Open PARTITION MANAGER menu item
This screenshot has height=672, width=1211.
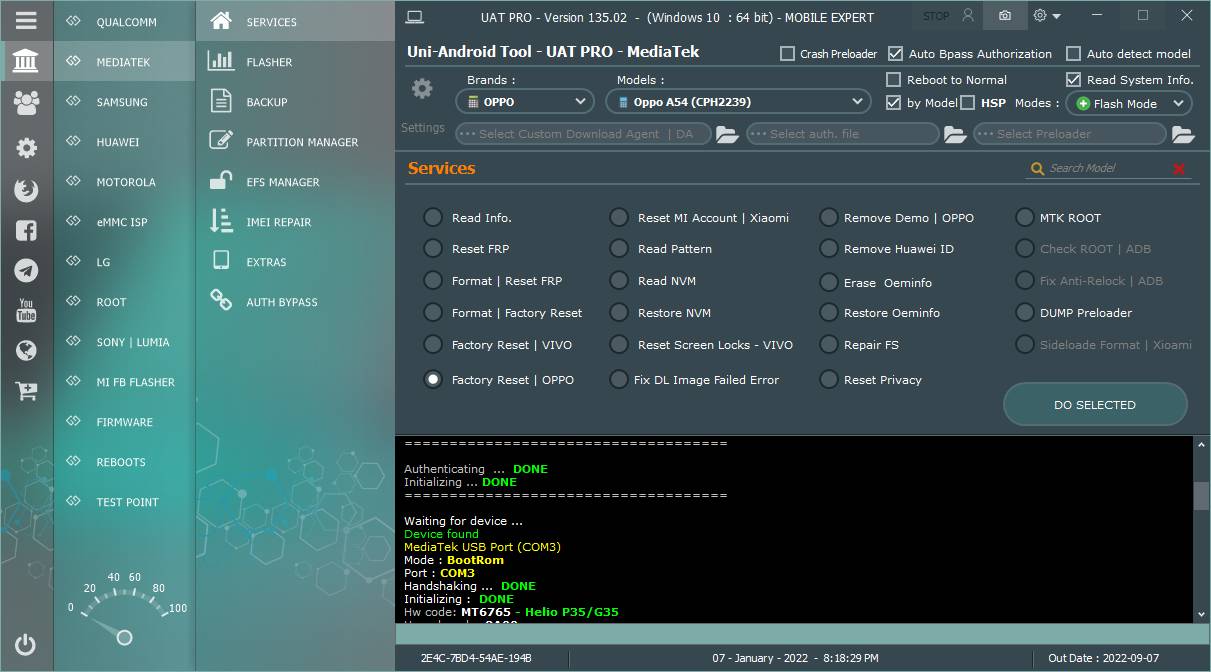point(296,142)
